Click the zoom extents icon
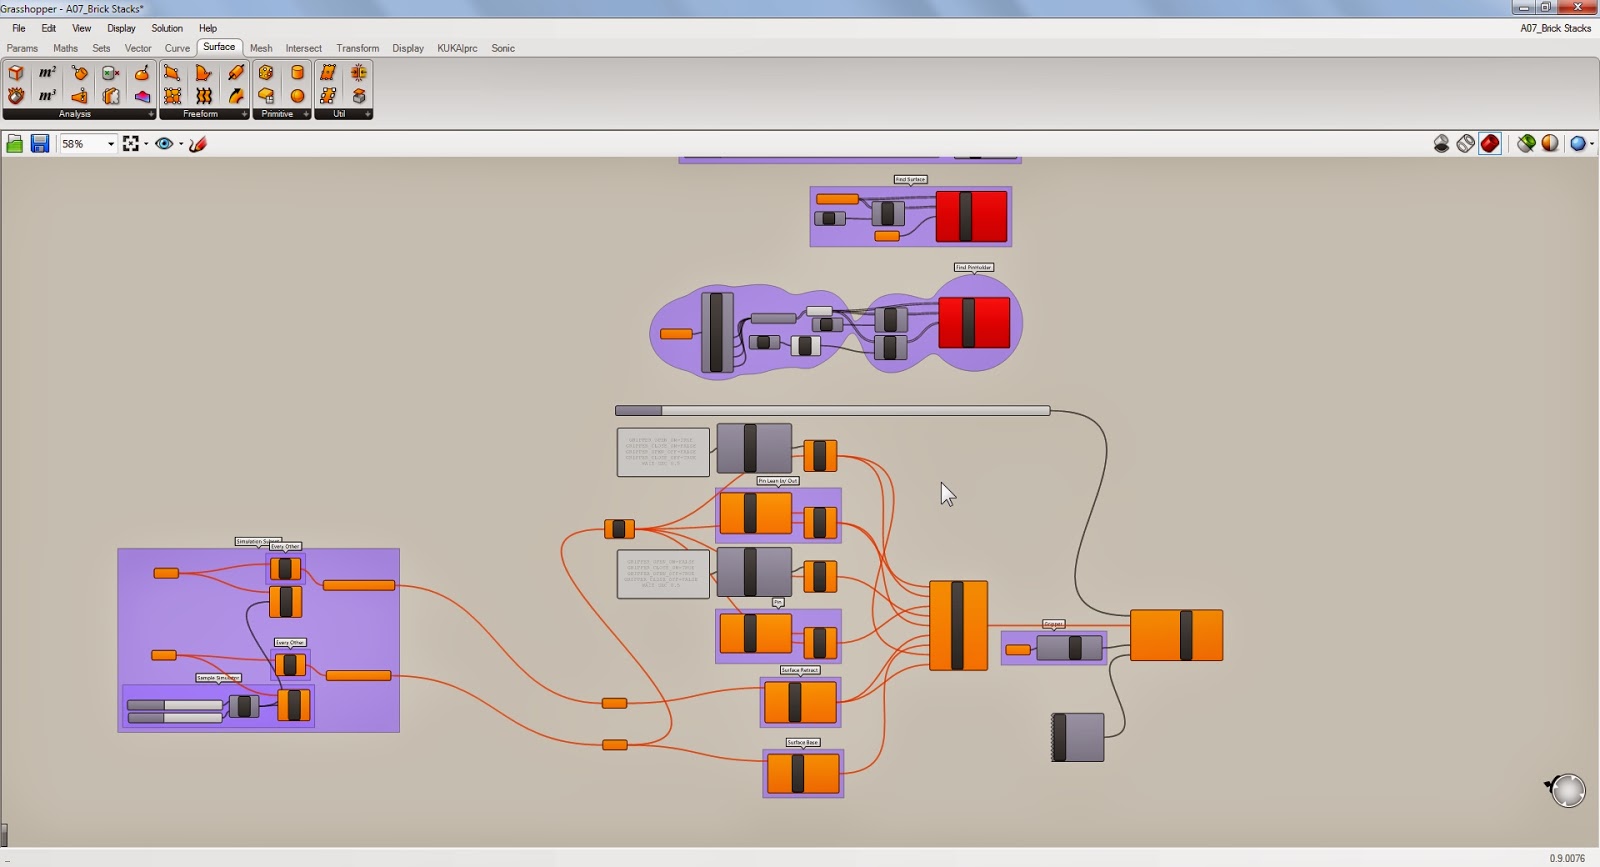 [131, 144]
